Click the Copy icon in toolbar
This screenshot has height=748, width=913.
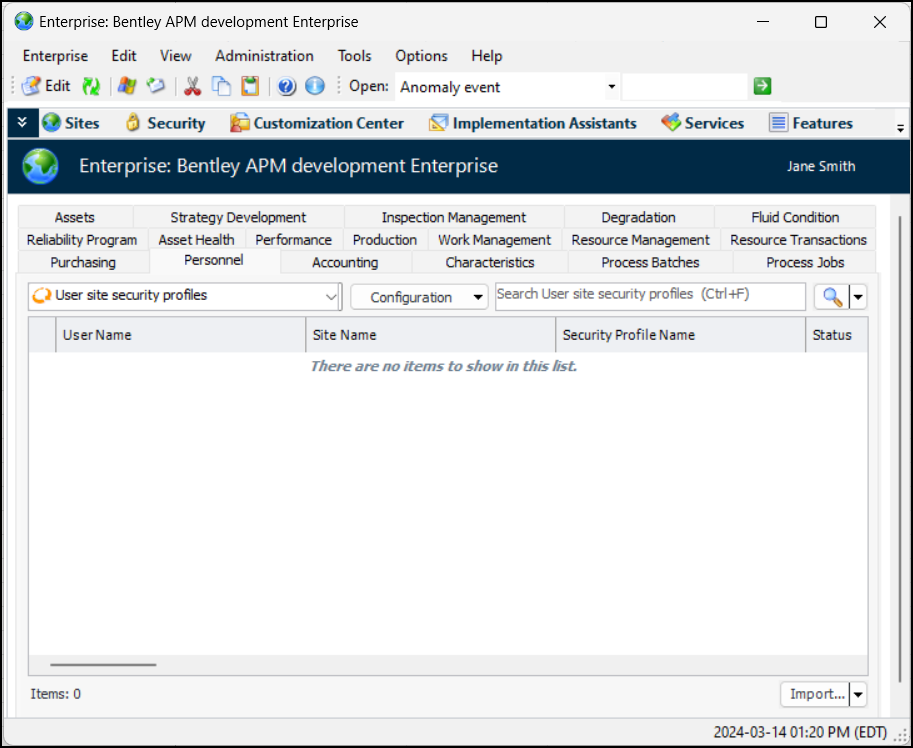click(x=221, y=86)
